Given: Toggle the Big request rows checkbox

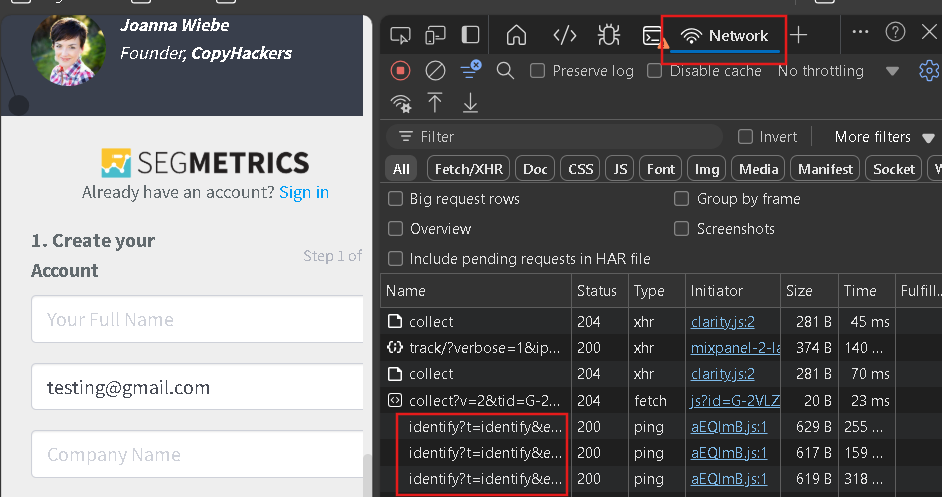Looking at the screenshot, I should [396, 199].
